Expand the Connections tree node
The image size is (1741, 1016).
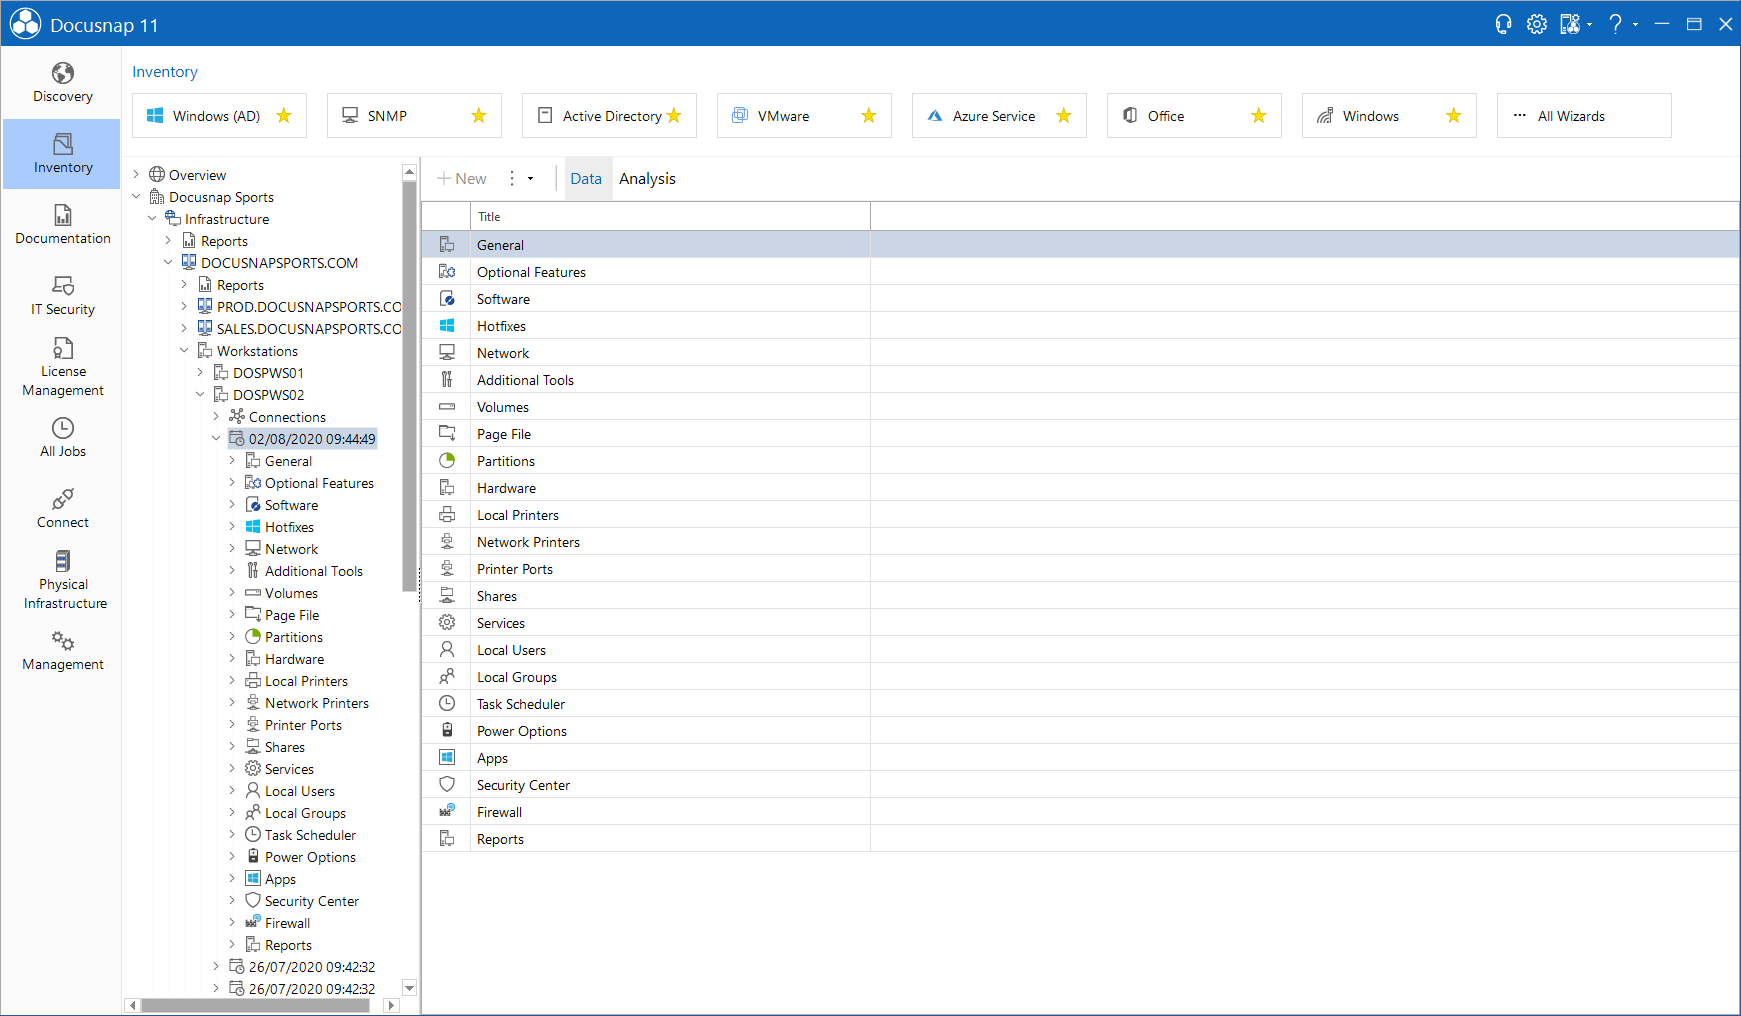(x=216, y=417)
